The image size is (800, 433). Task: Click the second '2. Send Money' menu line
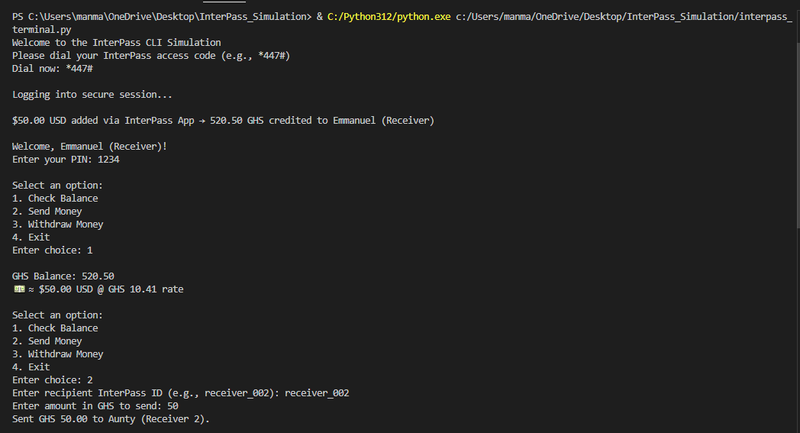click(47, 341)
